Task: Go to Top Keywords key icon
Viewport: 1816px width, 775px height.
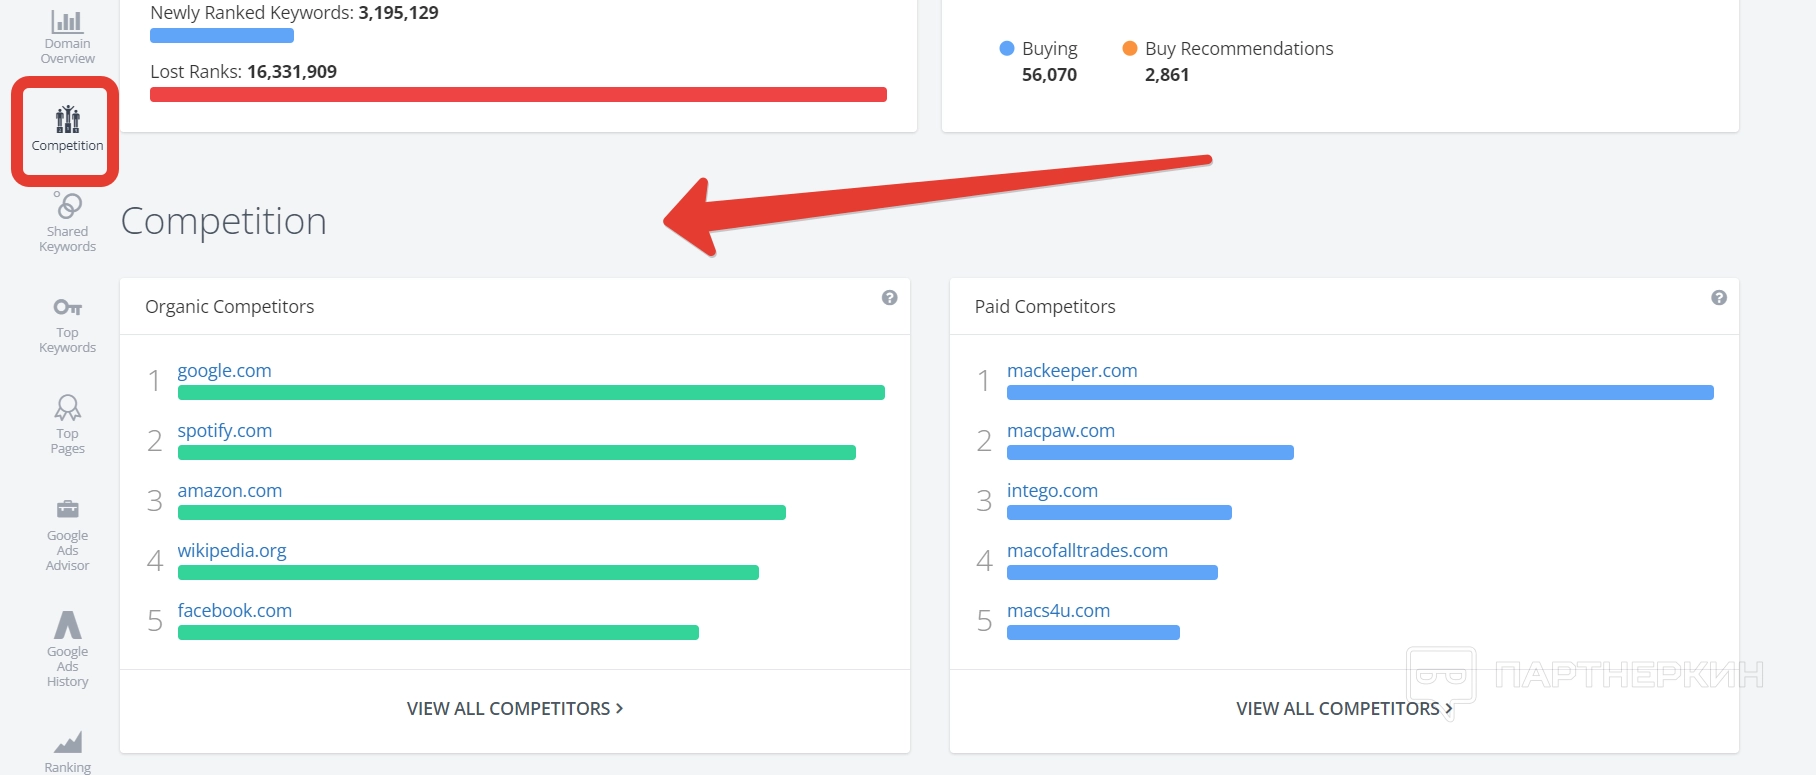Action: pyautogui.click(x=68, y=307)
